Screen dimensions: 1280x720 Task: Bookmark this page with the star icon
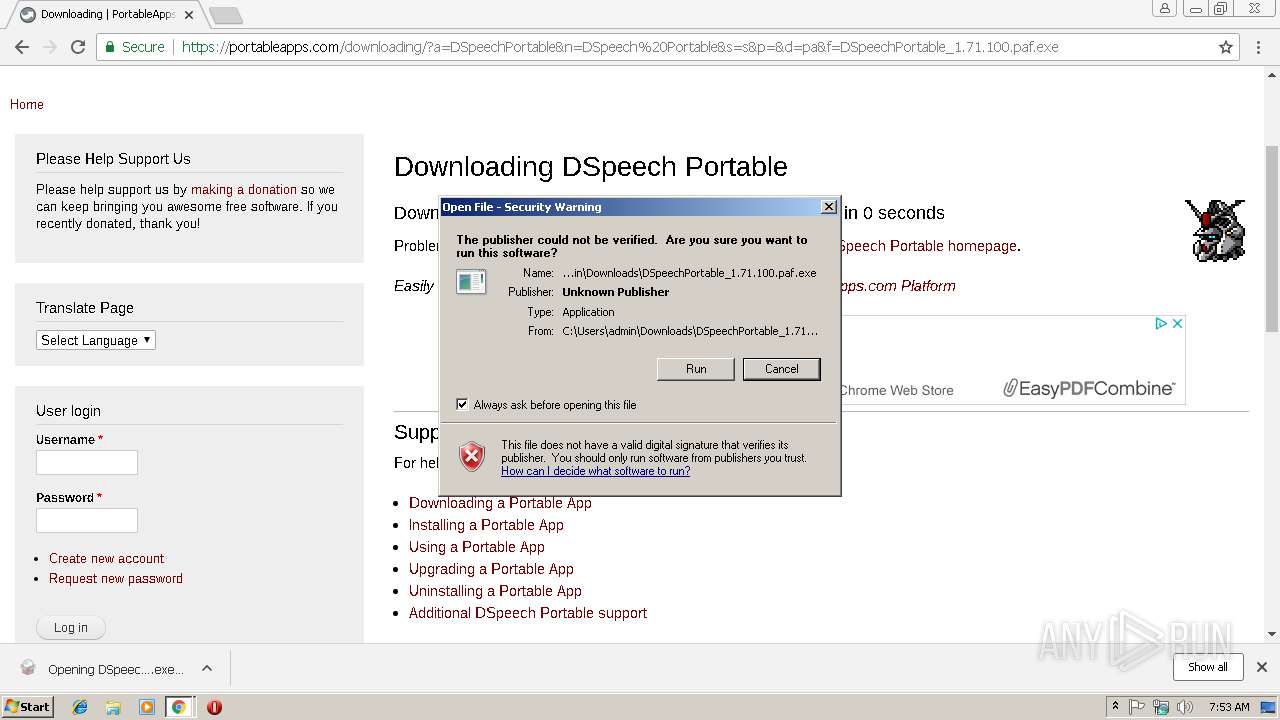coord(1226,47)
